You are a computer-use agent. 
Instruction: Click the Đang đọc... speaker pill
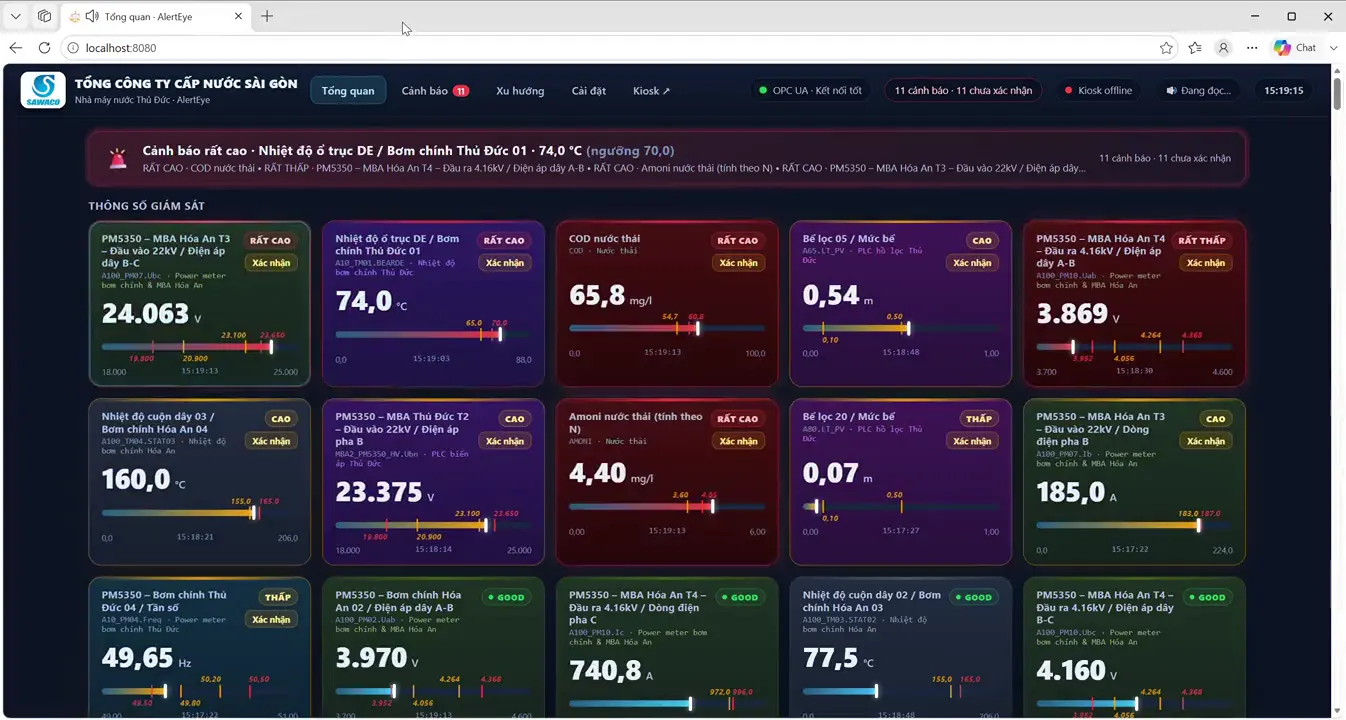click(1198, 91)
